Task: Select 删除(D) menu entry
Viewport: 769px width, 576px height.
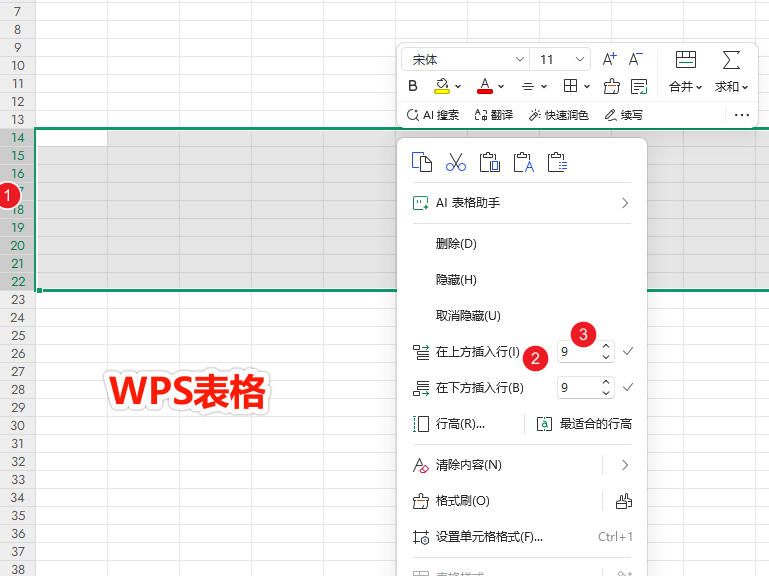Action: click(x=456, y=243)
